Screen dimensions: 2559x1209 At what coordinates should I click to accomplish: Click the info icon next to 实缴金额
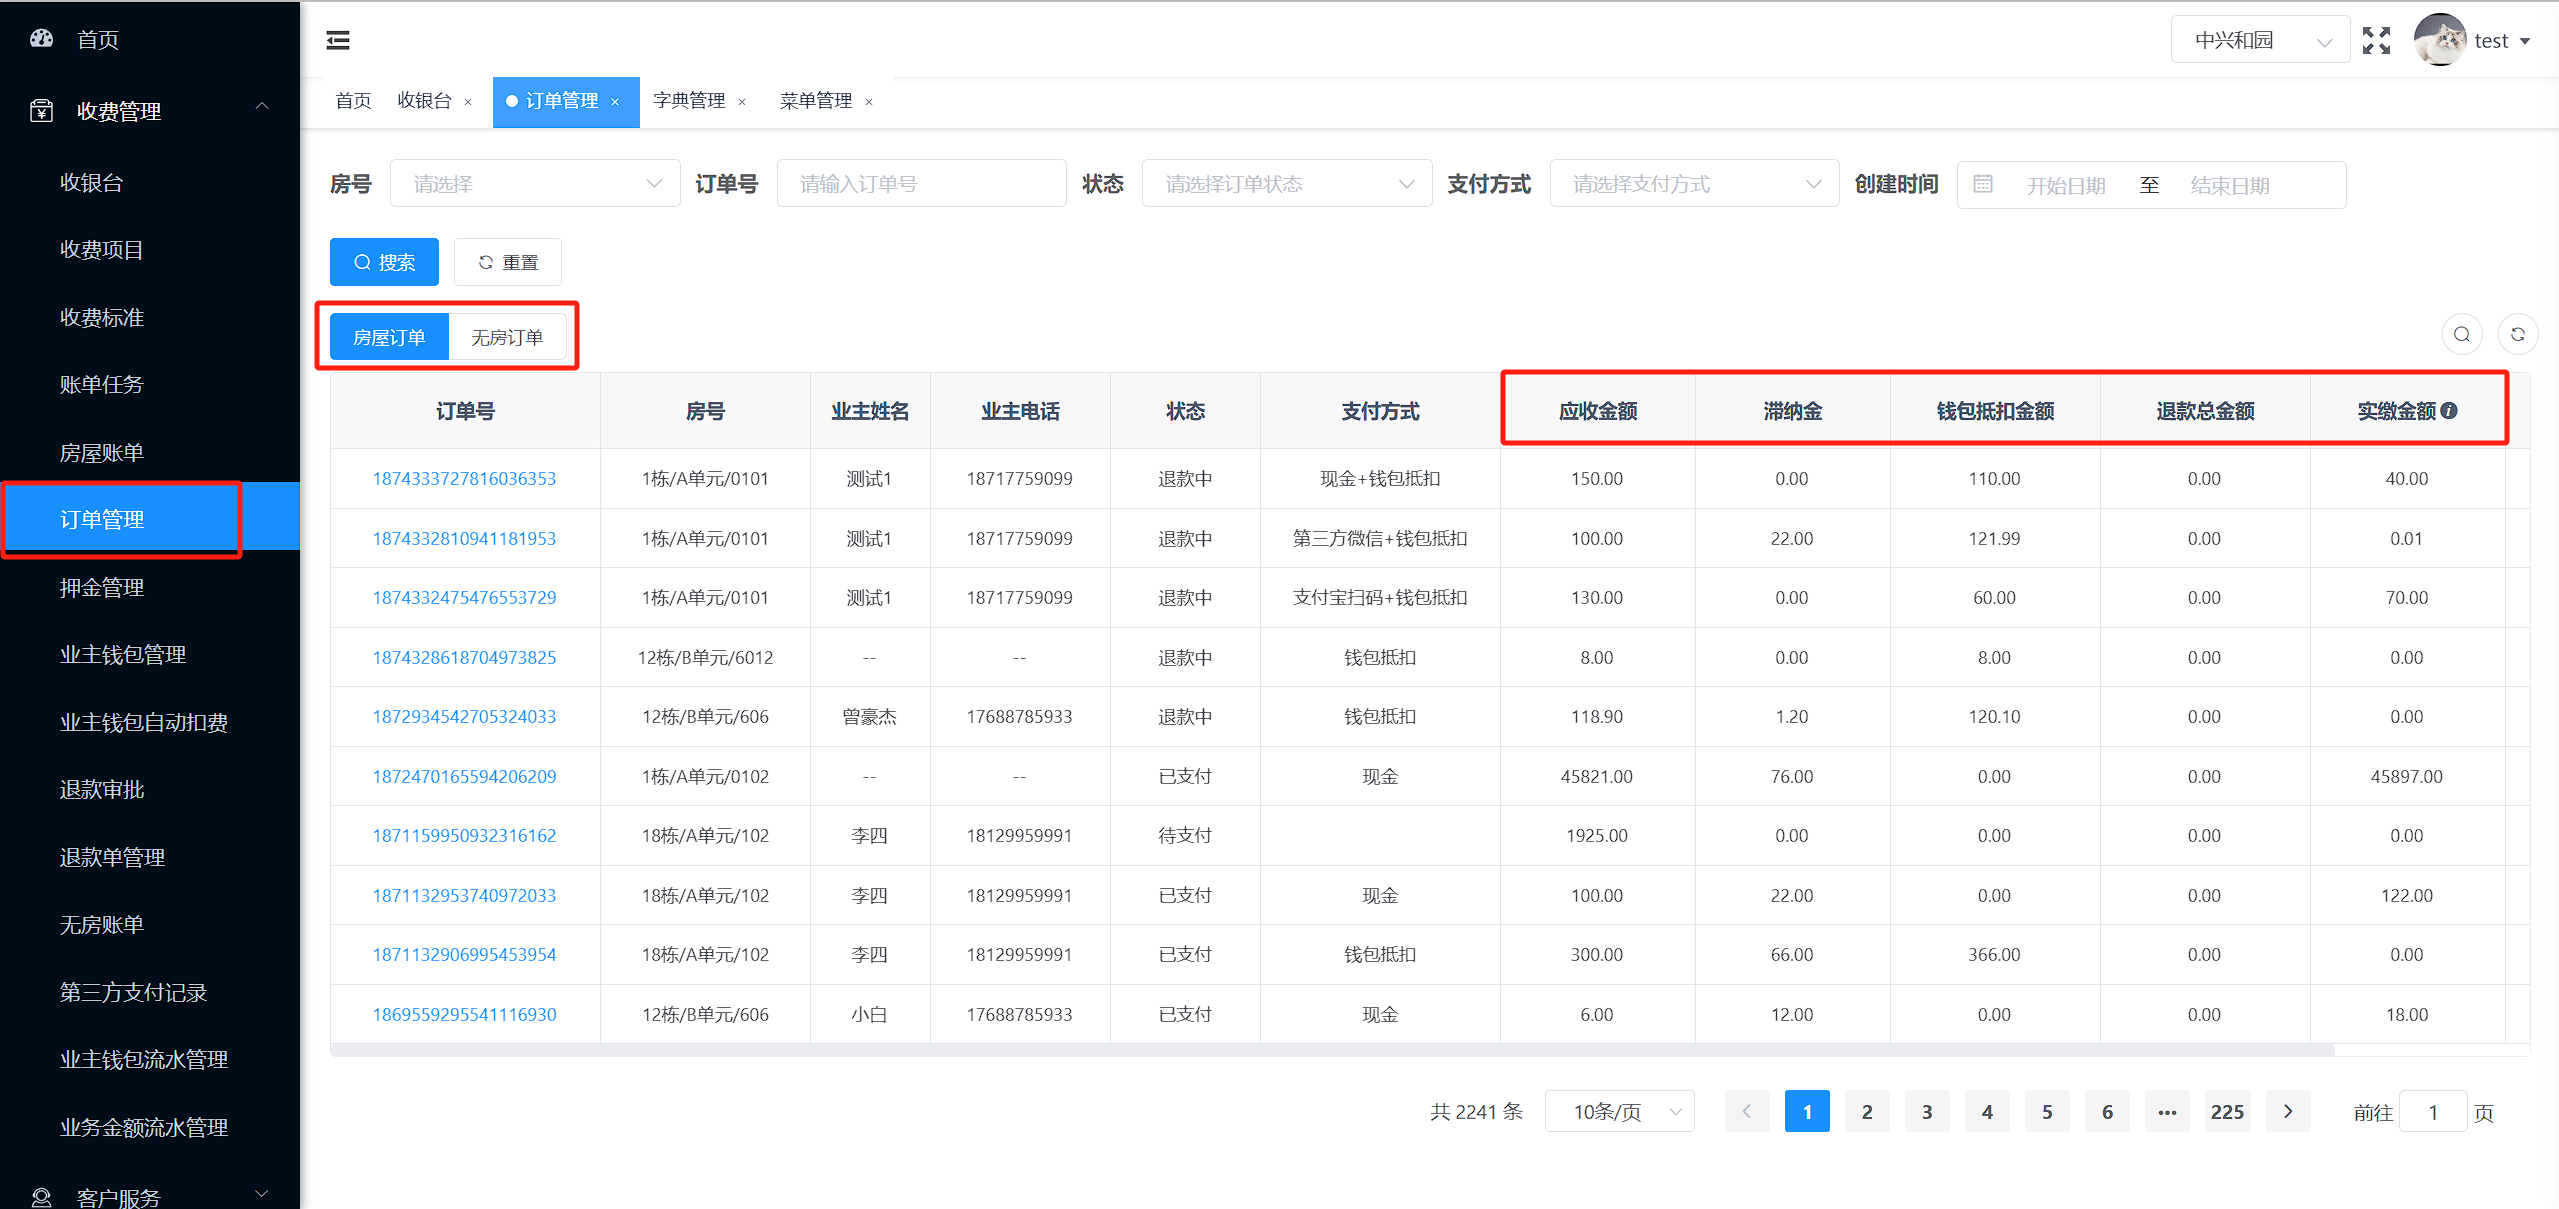pyautogui.click(x=2449, y=411)
